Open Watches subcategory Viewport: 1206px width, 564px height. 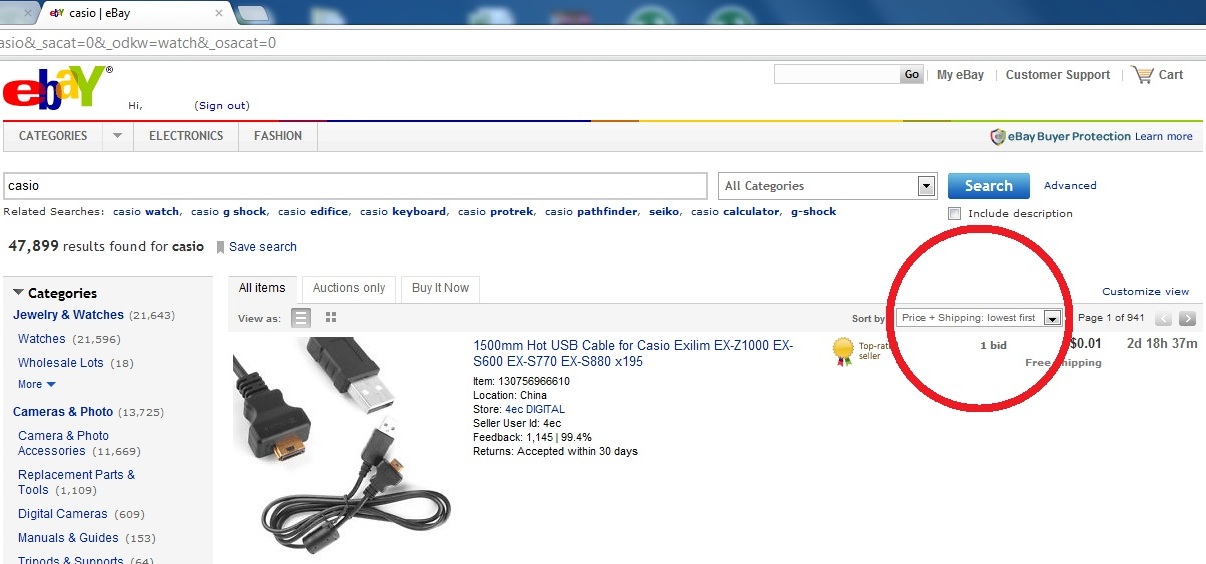(42, 339)
